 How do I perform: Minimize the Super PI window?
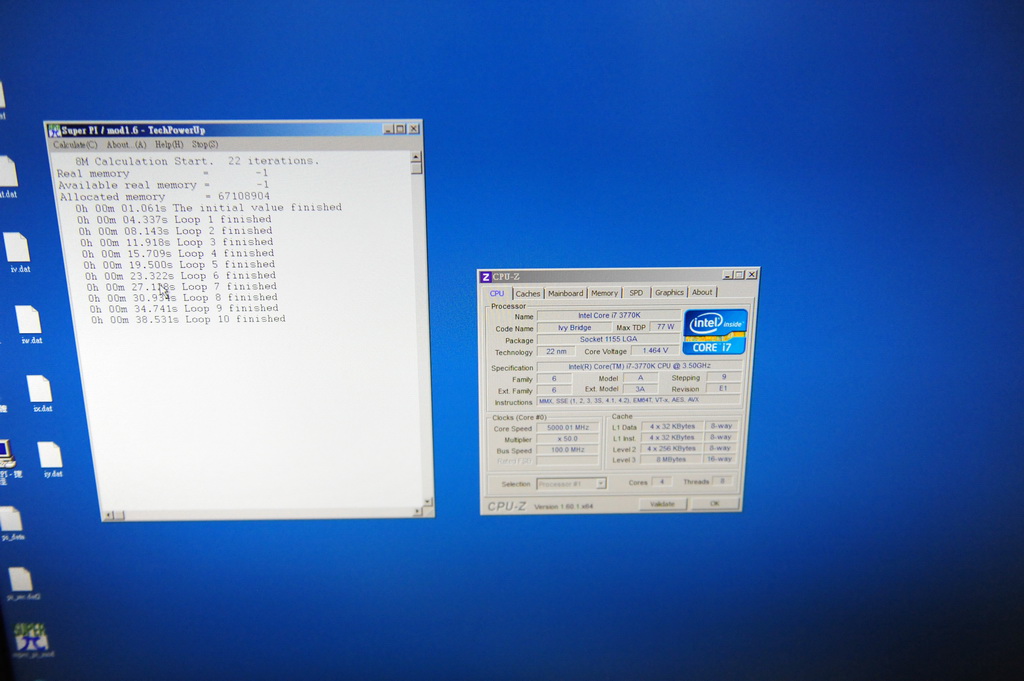389,129
